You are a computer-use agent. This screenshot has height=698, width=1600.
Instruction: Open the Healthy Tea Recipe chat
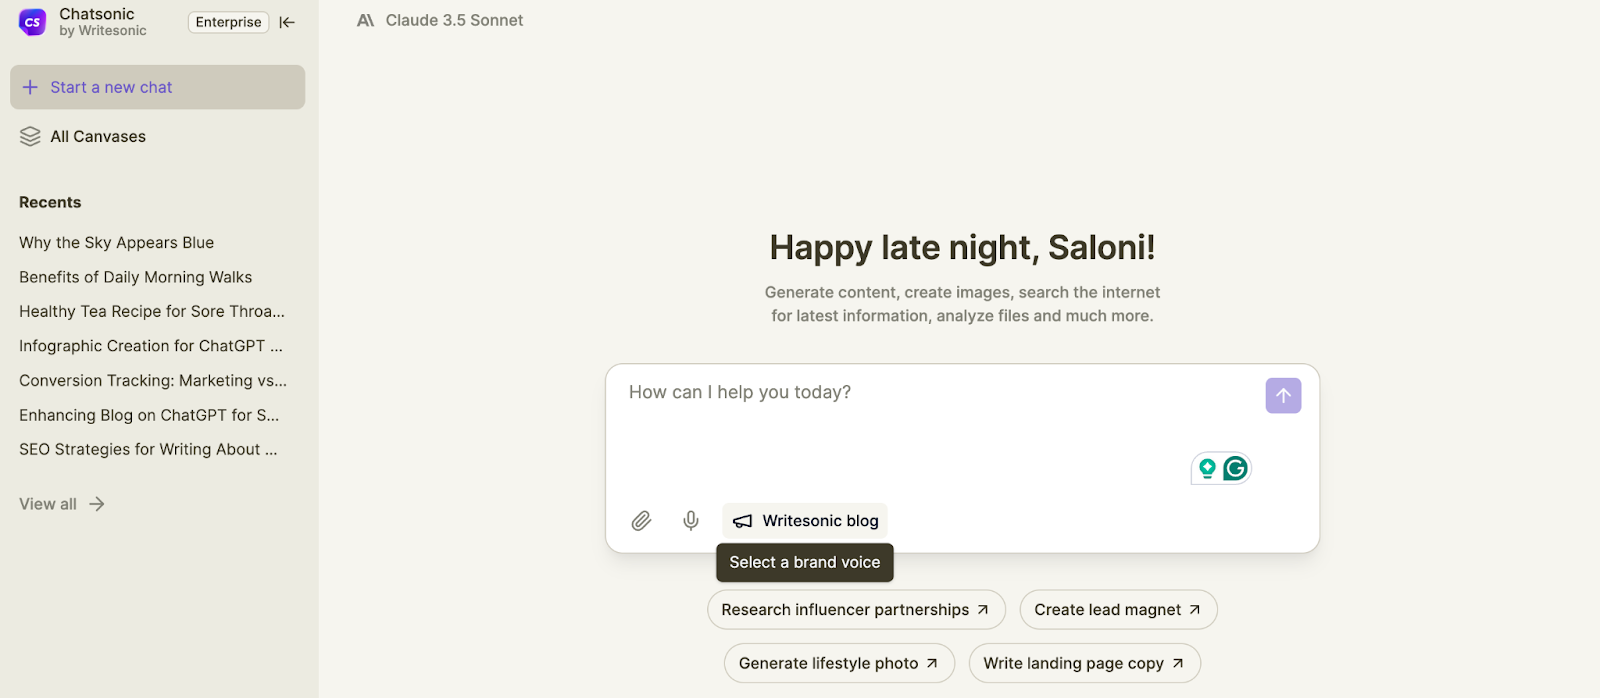(x=152, y=312)
